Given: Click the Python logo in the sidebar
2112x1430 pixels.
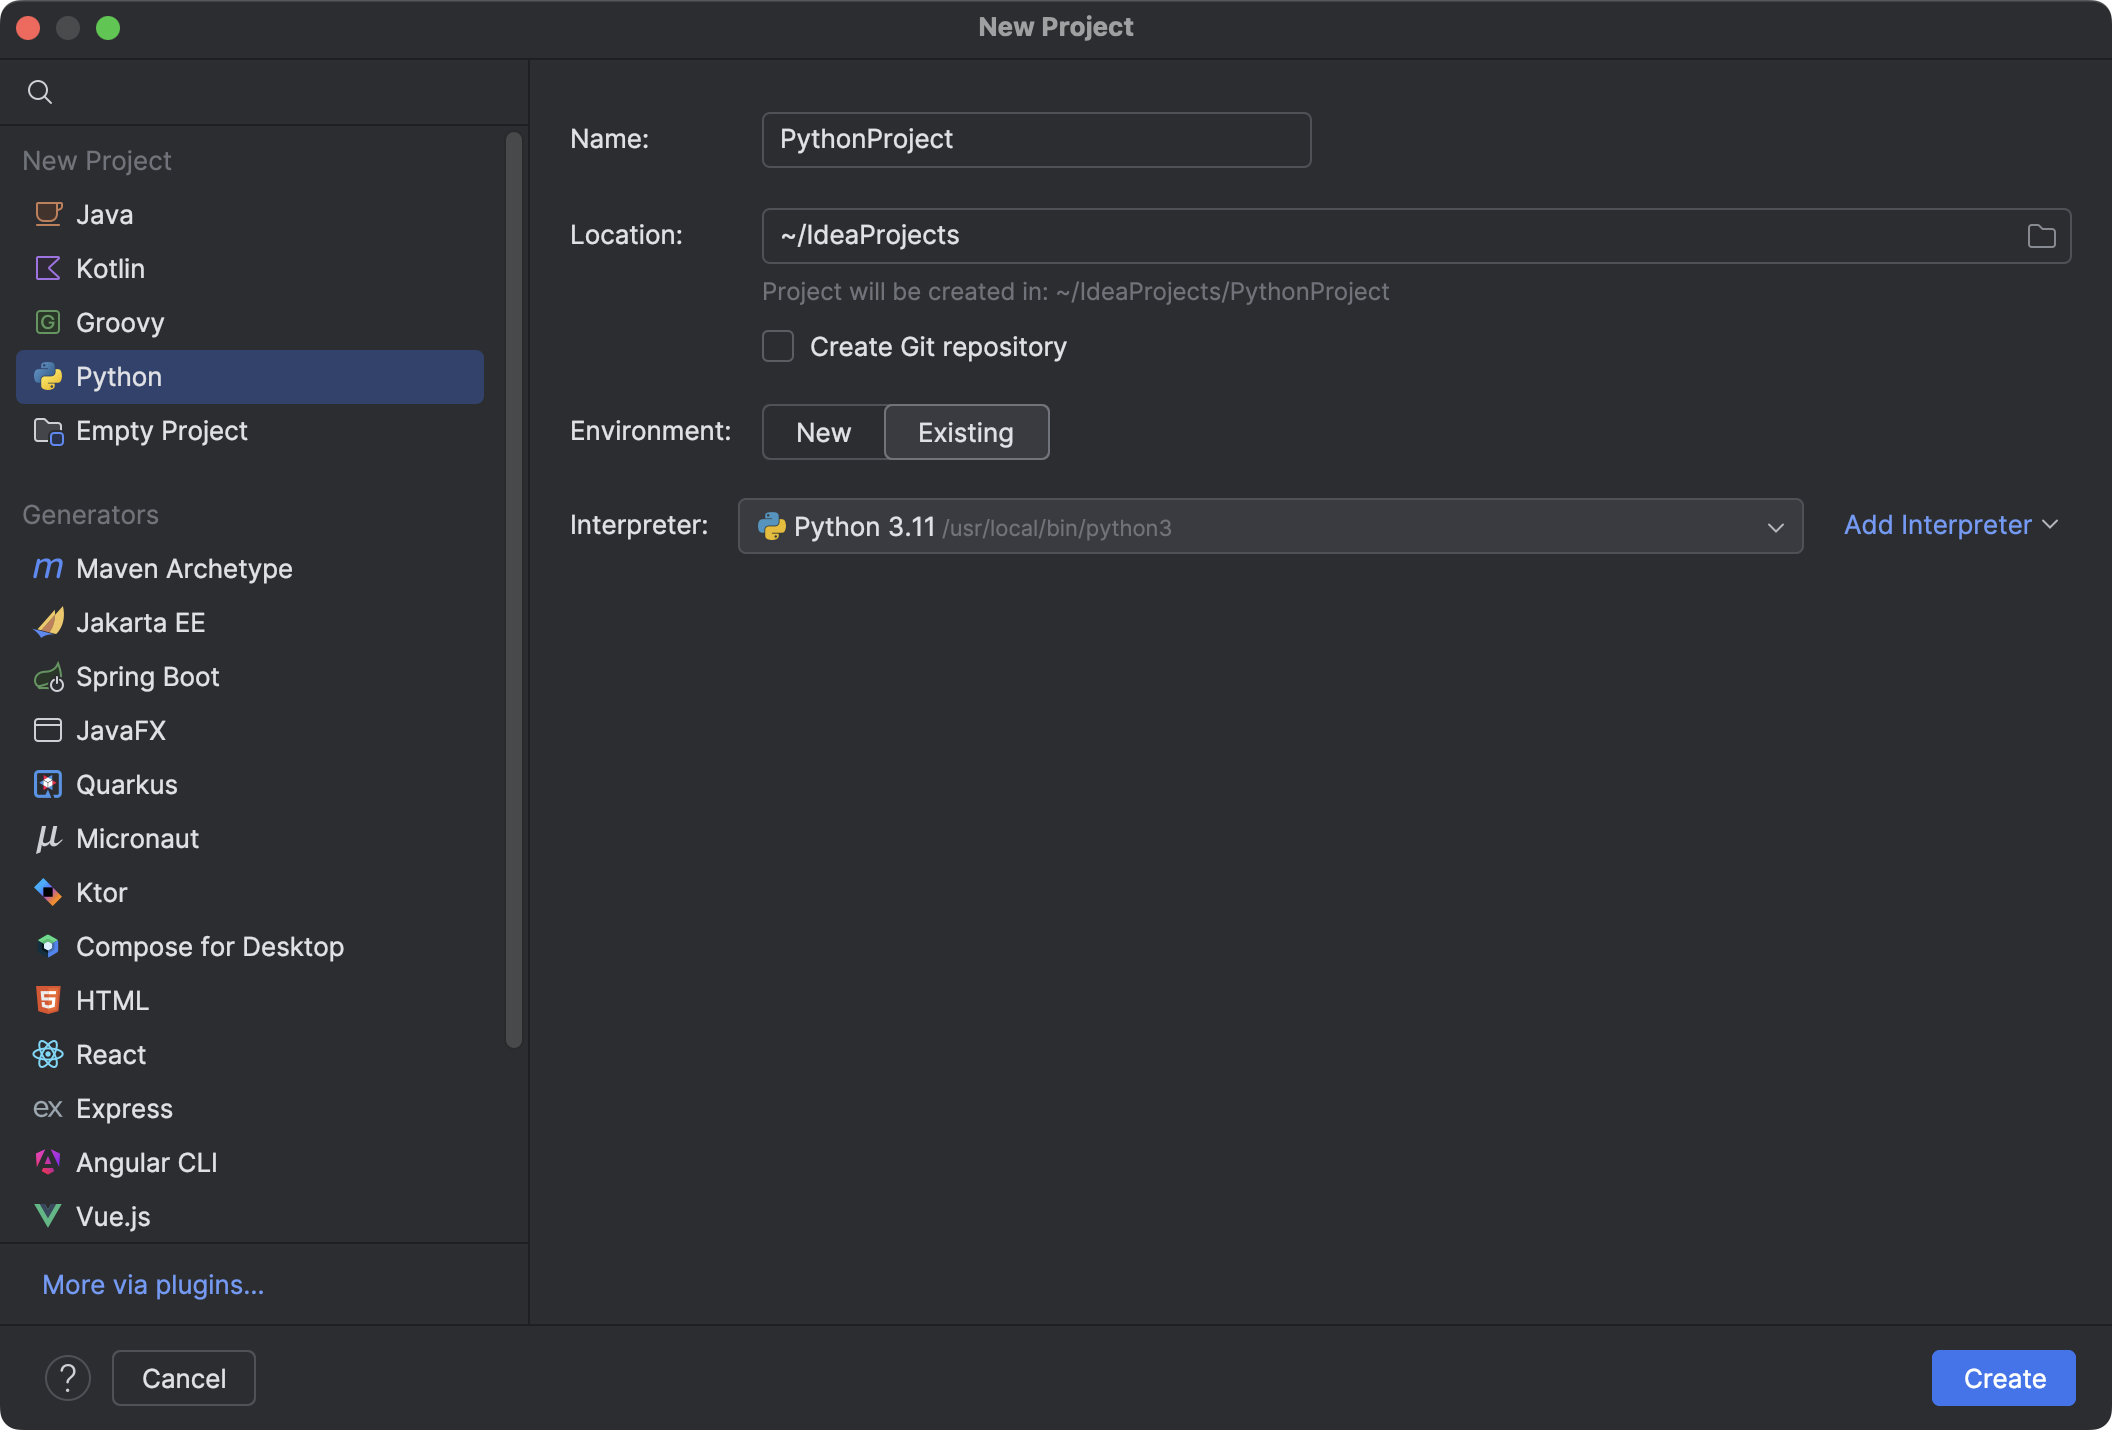Looking at the screenshot, I should (x=47, y=377).
